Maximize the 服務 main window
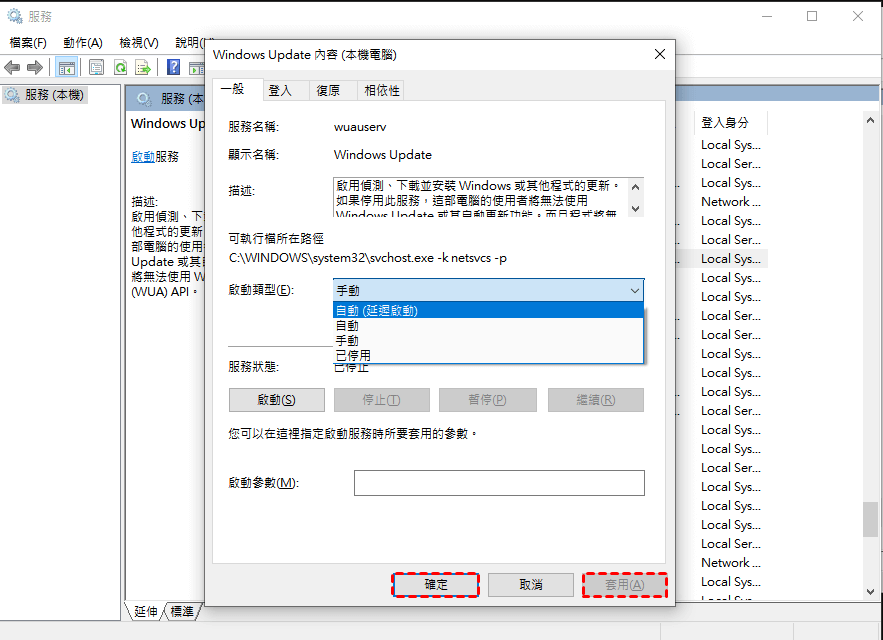 (811, 16)
